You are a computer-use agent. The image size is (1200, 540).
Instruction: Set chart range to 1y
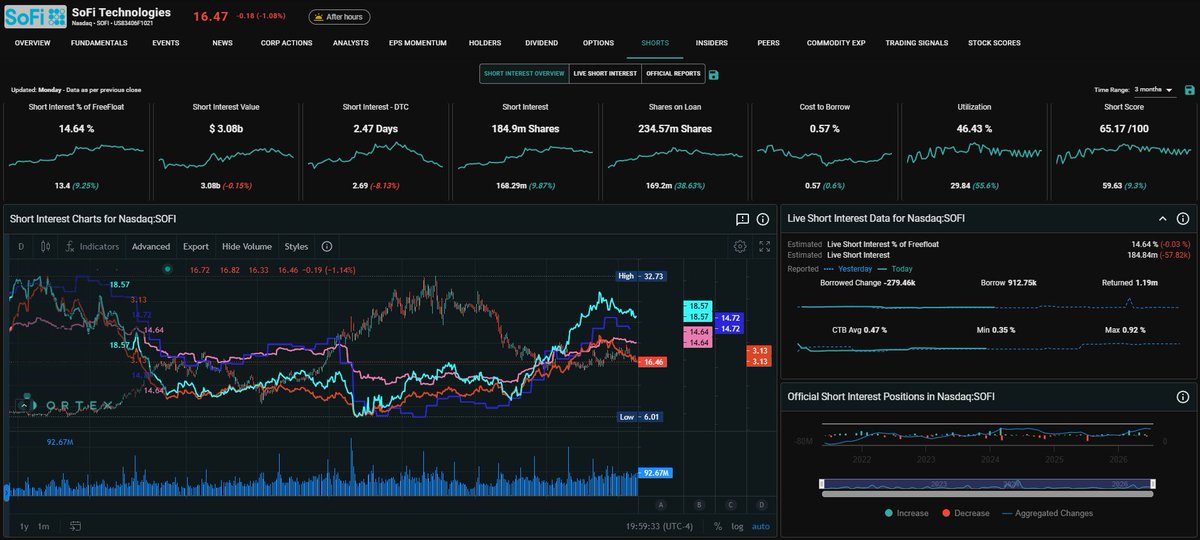[x=24, y=526]
